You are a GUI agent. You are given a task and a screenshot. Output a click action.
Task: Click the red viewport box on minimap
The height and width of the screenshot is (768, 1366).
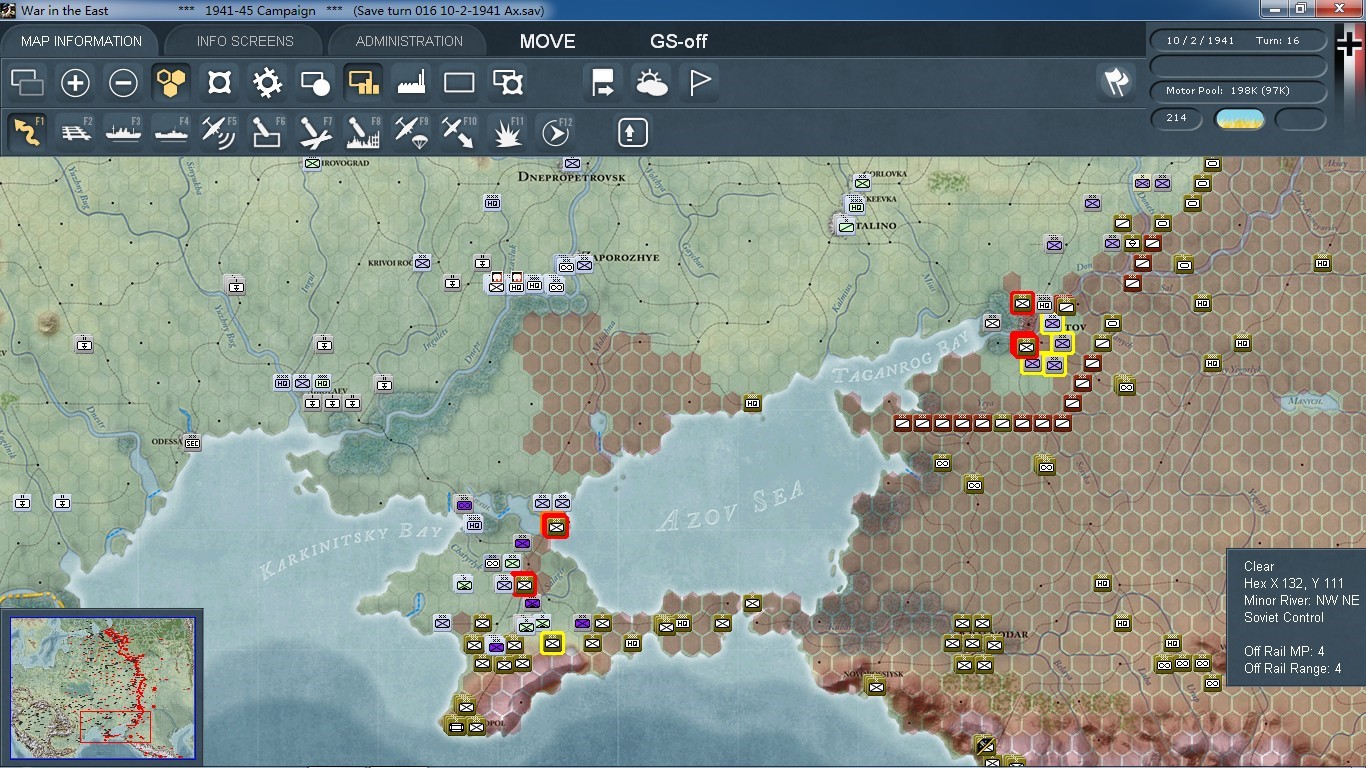[115, 727]
